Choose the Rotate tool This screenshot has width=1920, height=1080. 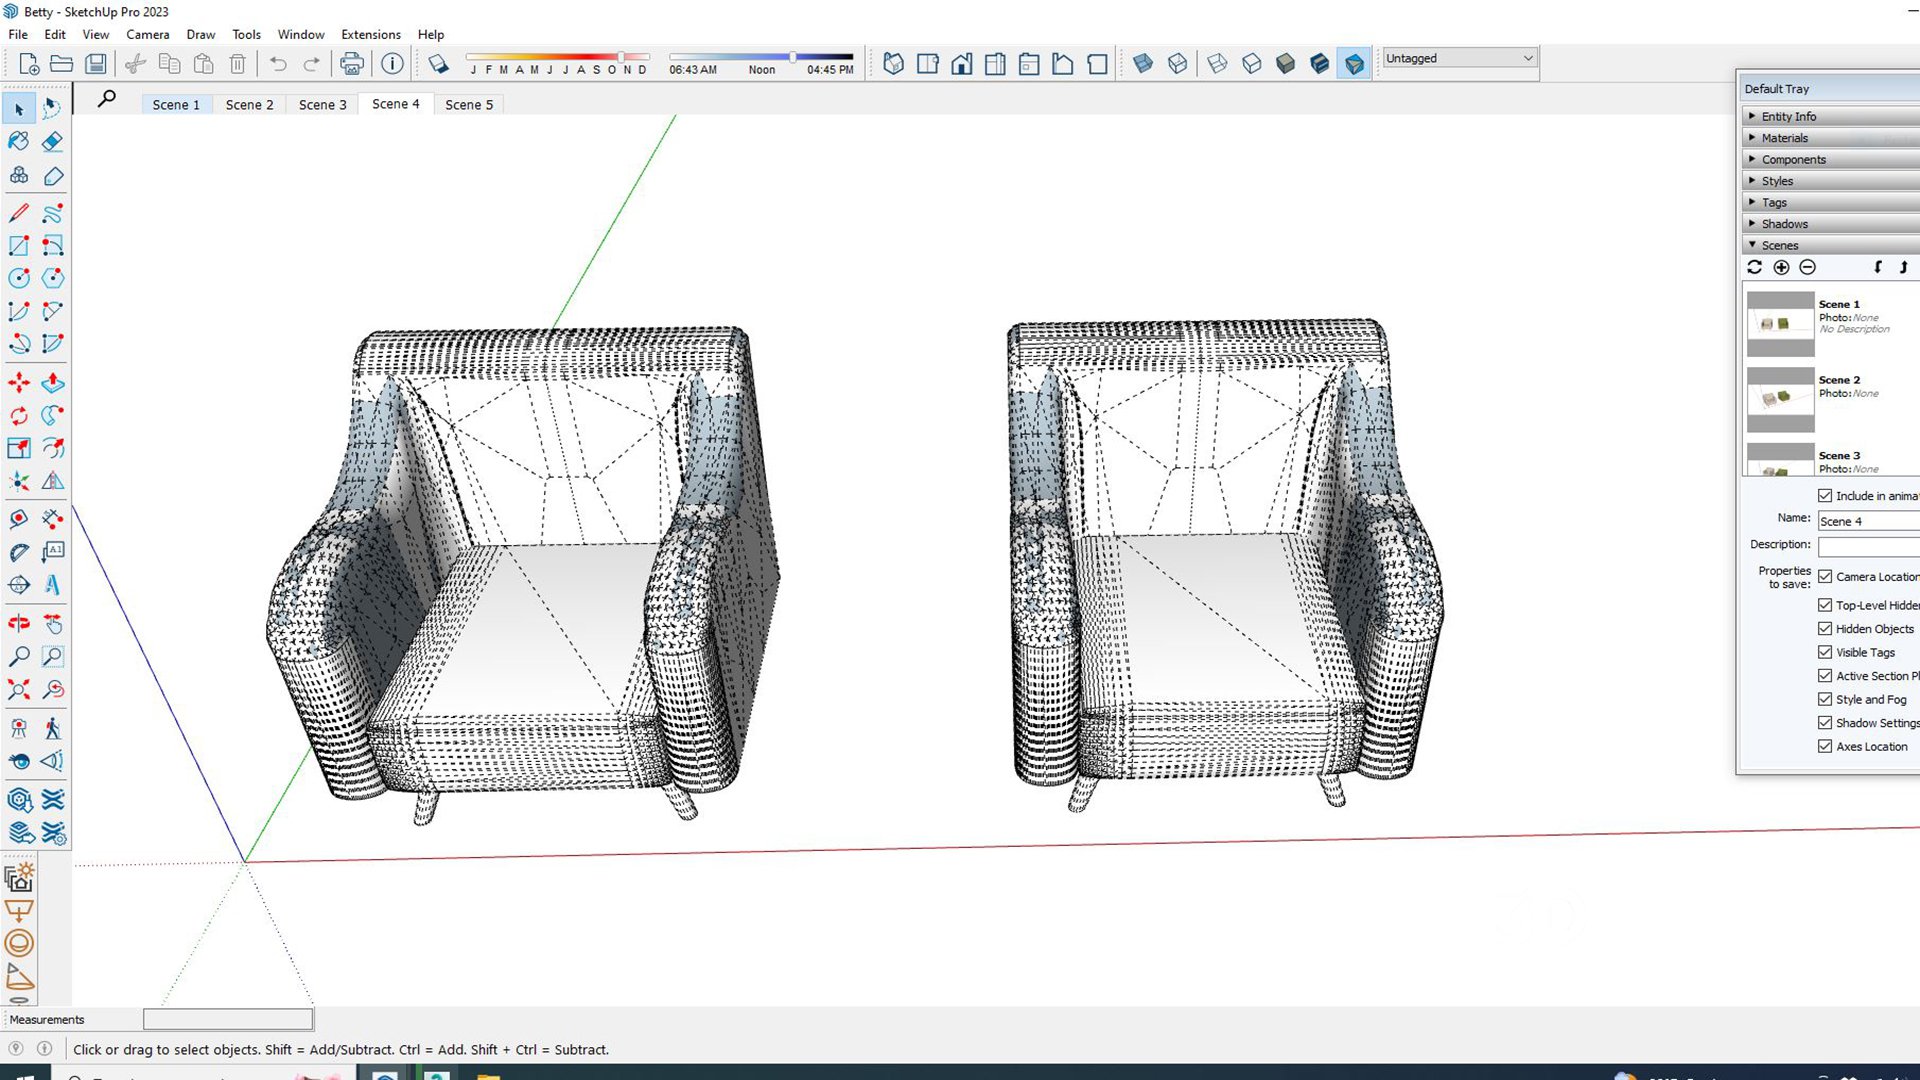(19, 416)
